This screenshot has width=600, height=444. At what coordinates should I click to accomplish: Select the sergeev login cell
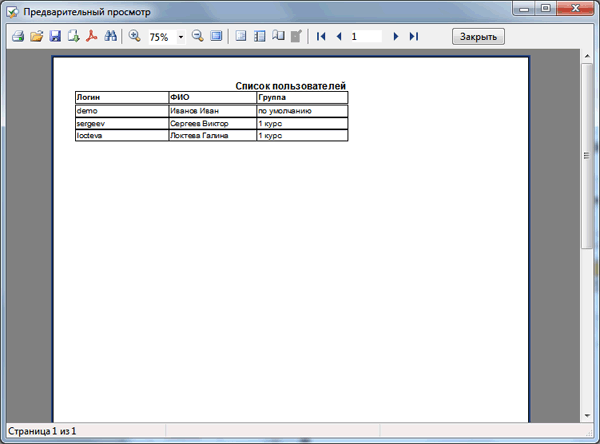122,124
